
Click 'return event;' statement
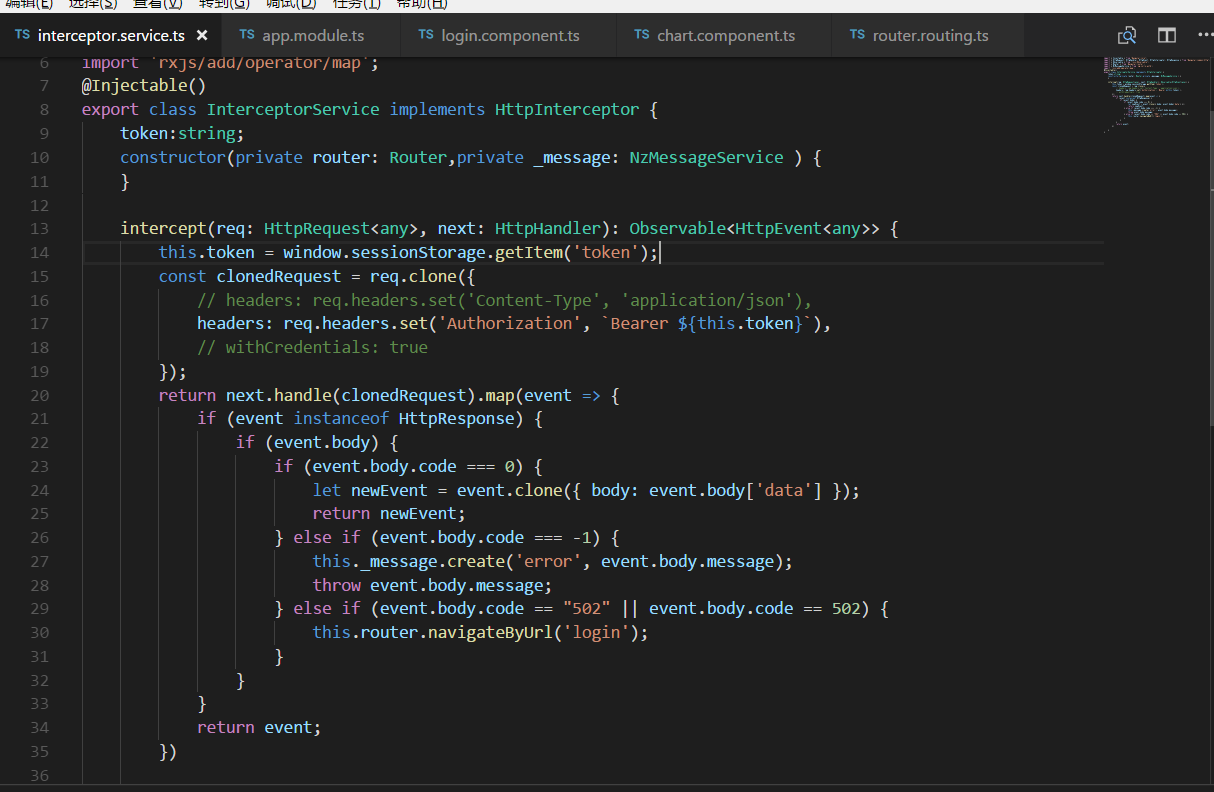pyautogui.click(x=259, y=729)
